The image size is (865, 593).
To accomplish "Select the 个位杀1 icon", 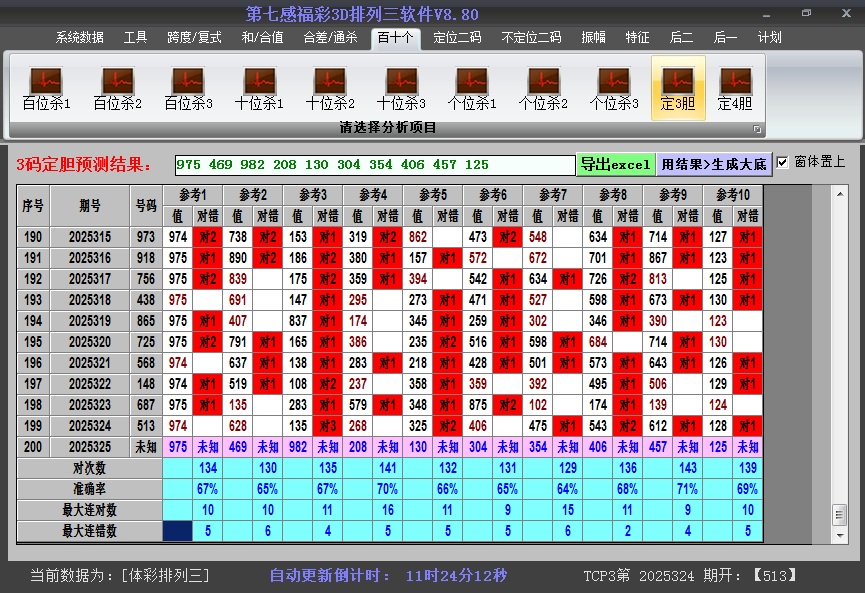I will pyautogui.click(x=472, y=88).
